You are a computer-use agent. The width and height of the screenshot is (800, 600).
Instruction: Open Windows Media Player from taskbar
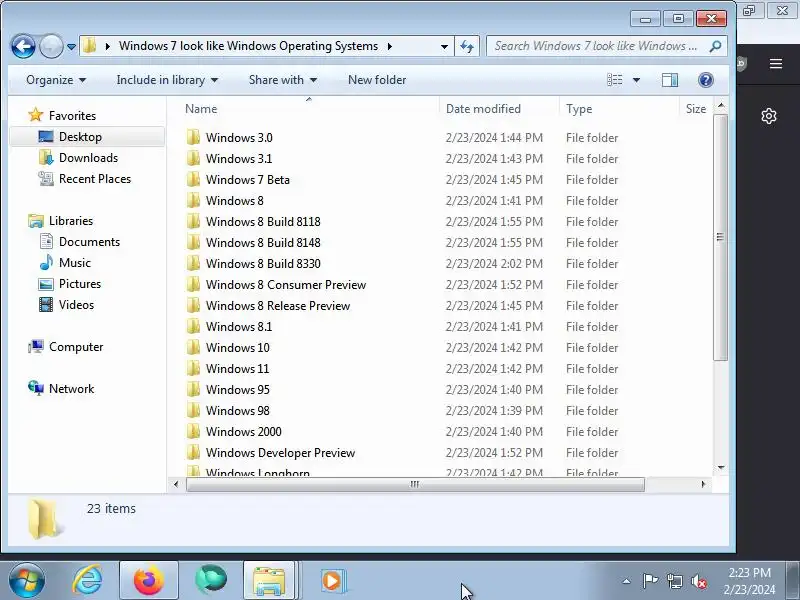pos(333,581)
